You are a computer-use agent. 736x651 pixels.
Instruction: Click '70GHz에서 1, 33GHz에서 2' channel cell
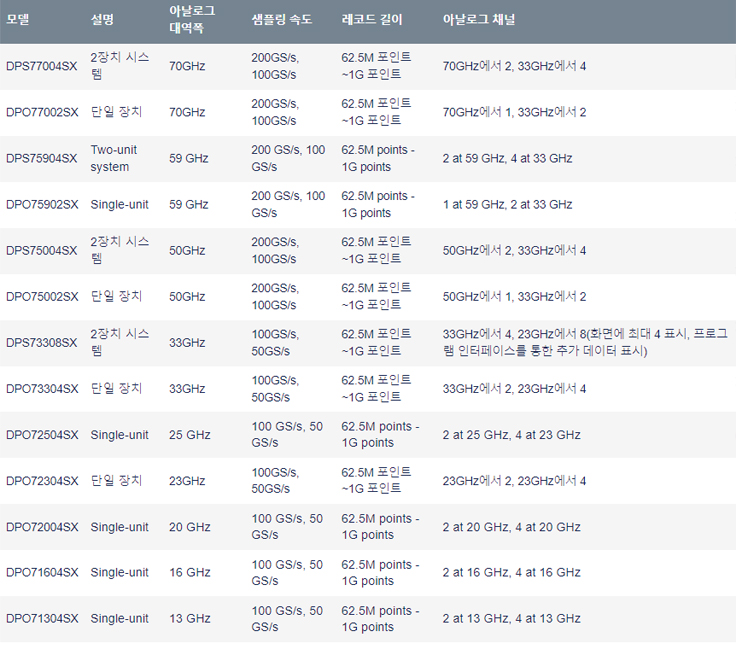[514, 112]
